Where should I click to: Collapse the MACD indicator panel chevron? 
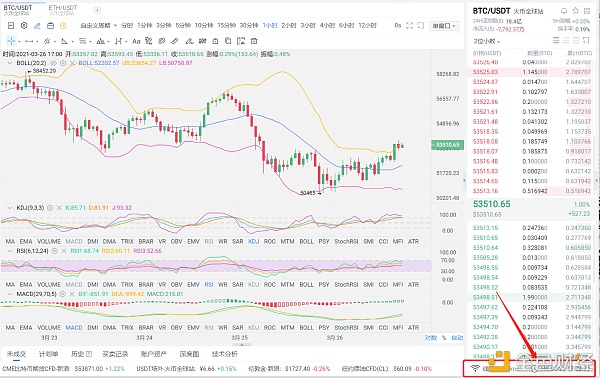point(10,294)
